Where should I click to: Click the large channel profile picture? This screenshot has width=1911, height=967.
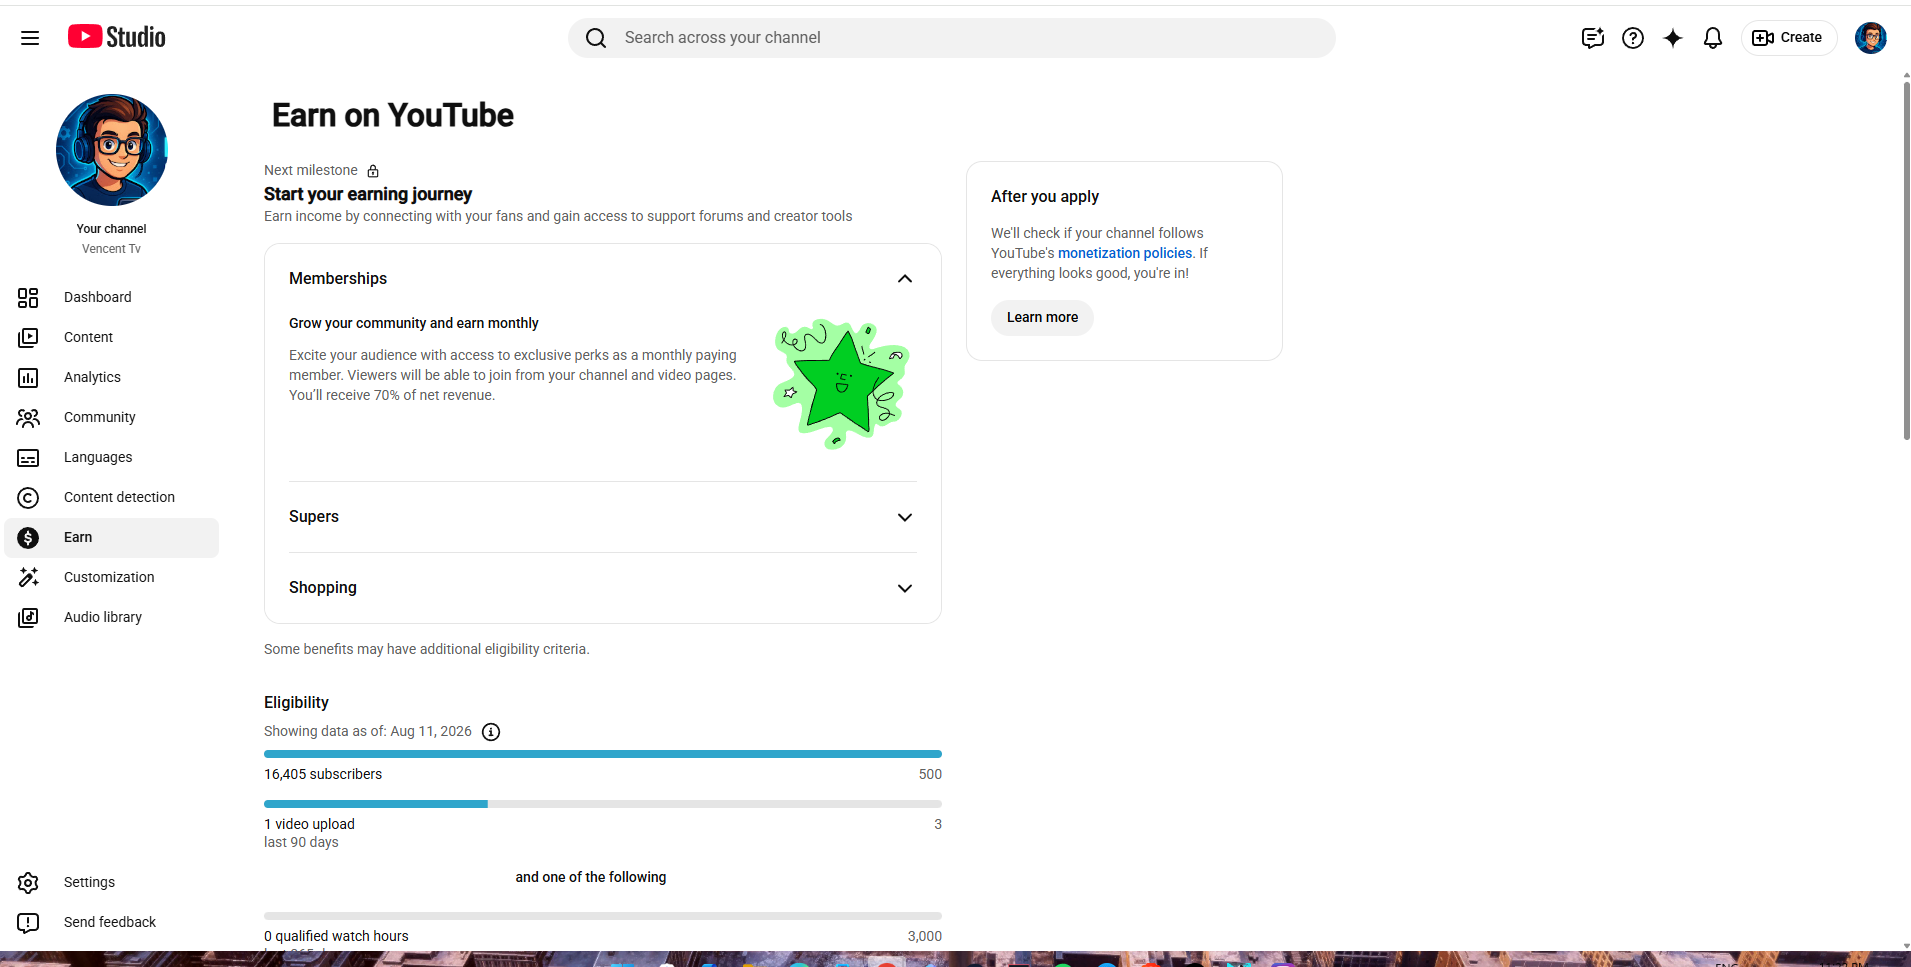112,150
